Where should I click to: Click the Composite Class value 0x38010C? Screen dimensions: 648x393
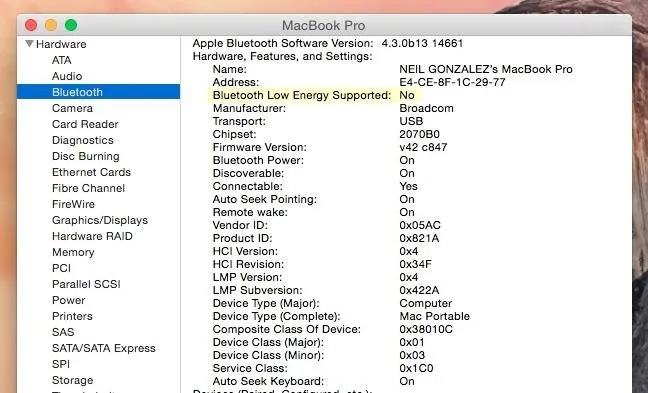click(x=426, y=329)
